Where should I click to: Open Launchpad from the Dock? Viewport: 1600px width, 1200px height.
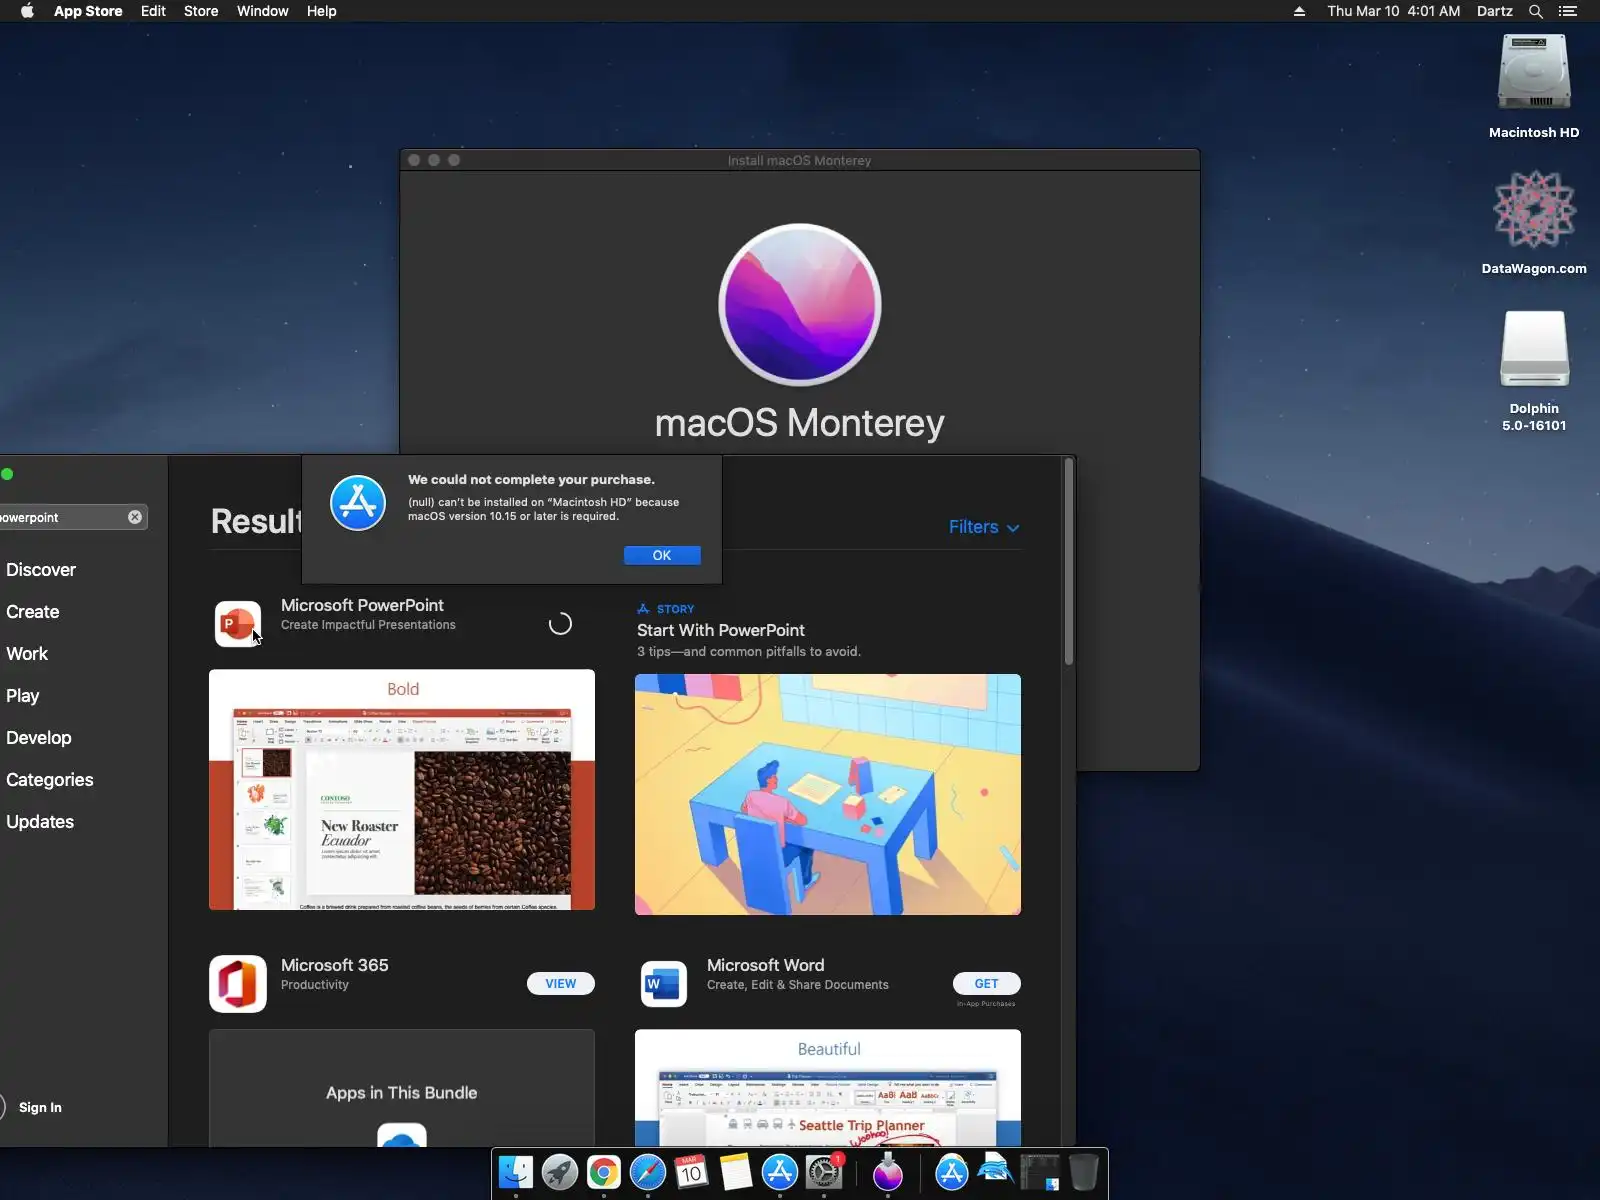pyautogui.click(x=560, y=1172)
